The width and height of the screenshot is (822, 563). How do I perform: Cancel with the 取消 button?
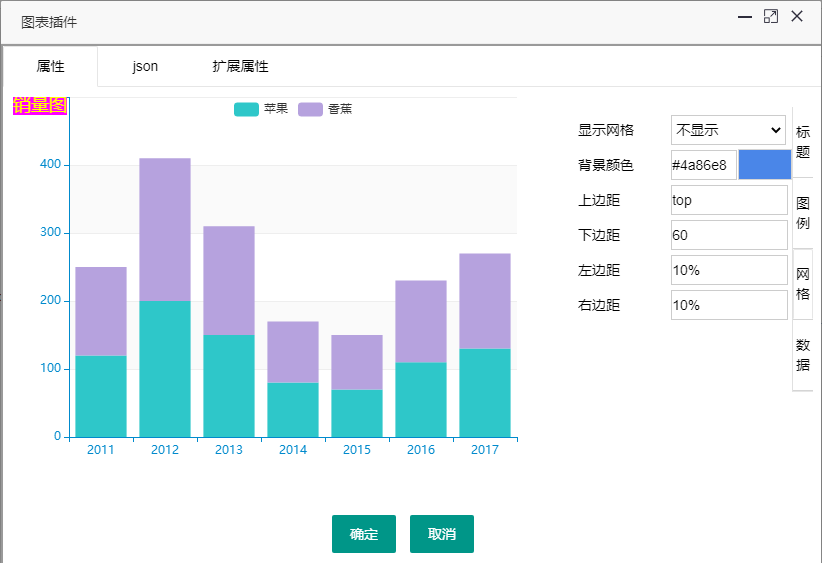(x=442, y=534)
